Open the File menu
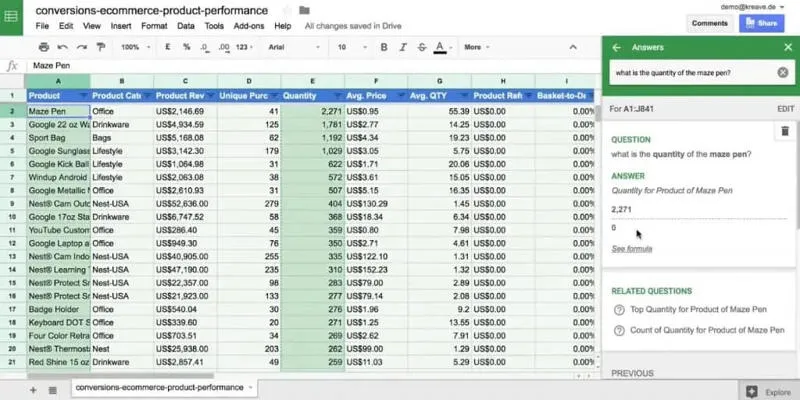The width and height of the screenshot is (800, 400). tap(42, 26)
